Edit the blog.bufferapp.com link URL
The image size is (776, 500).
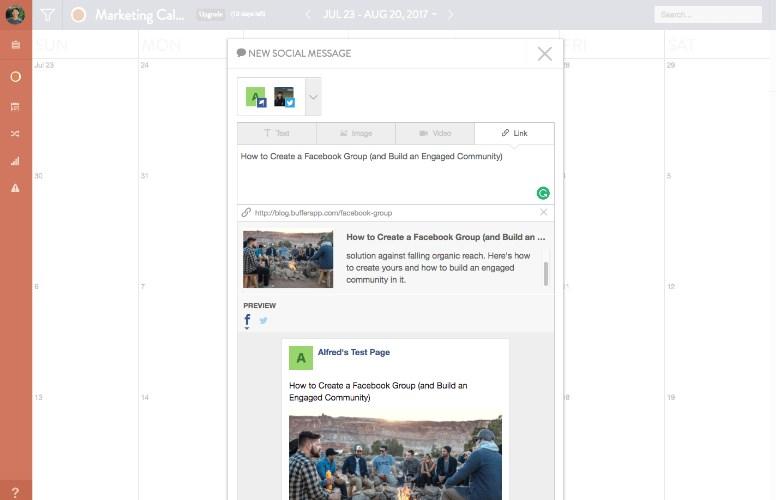pos(323,213)
